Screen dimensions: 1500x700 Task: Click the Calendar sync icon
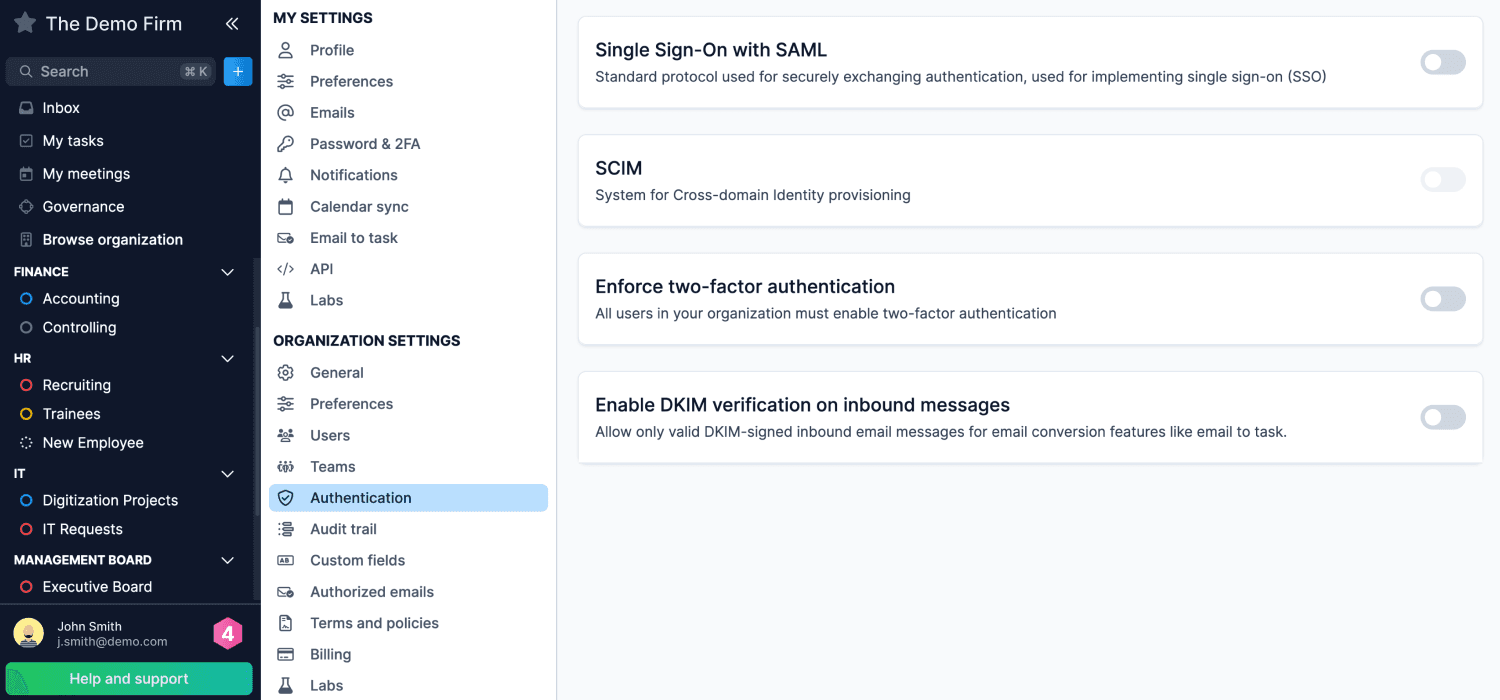click(x=286, y=206)
